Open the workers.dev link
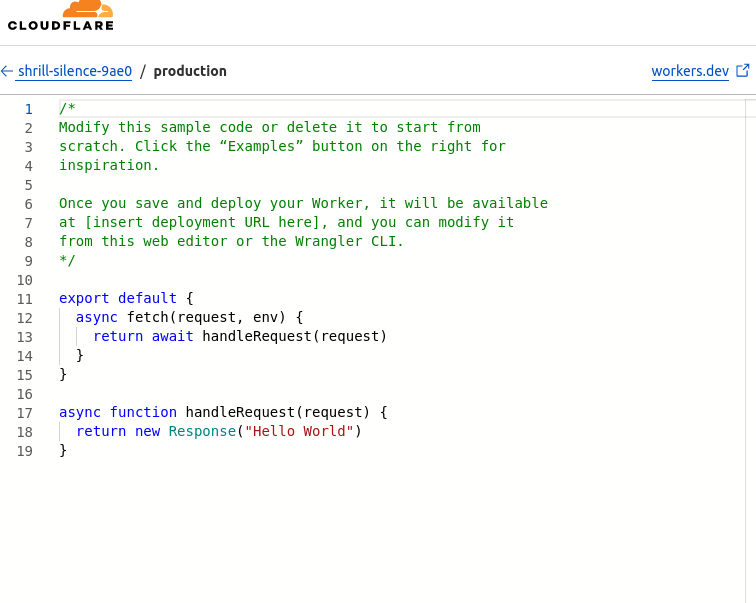Screen dimensions: 756x603 [690, 71]
